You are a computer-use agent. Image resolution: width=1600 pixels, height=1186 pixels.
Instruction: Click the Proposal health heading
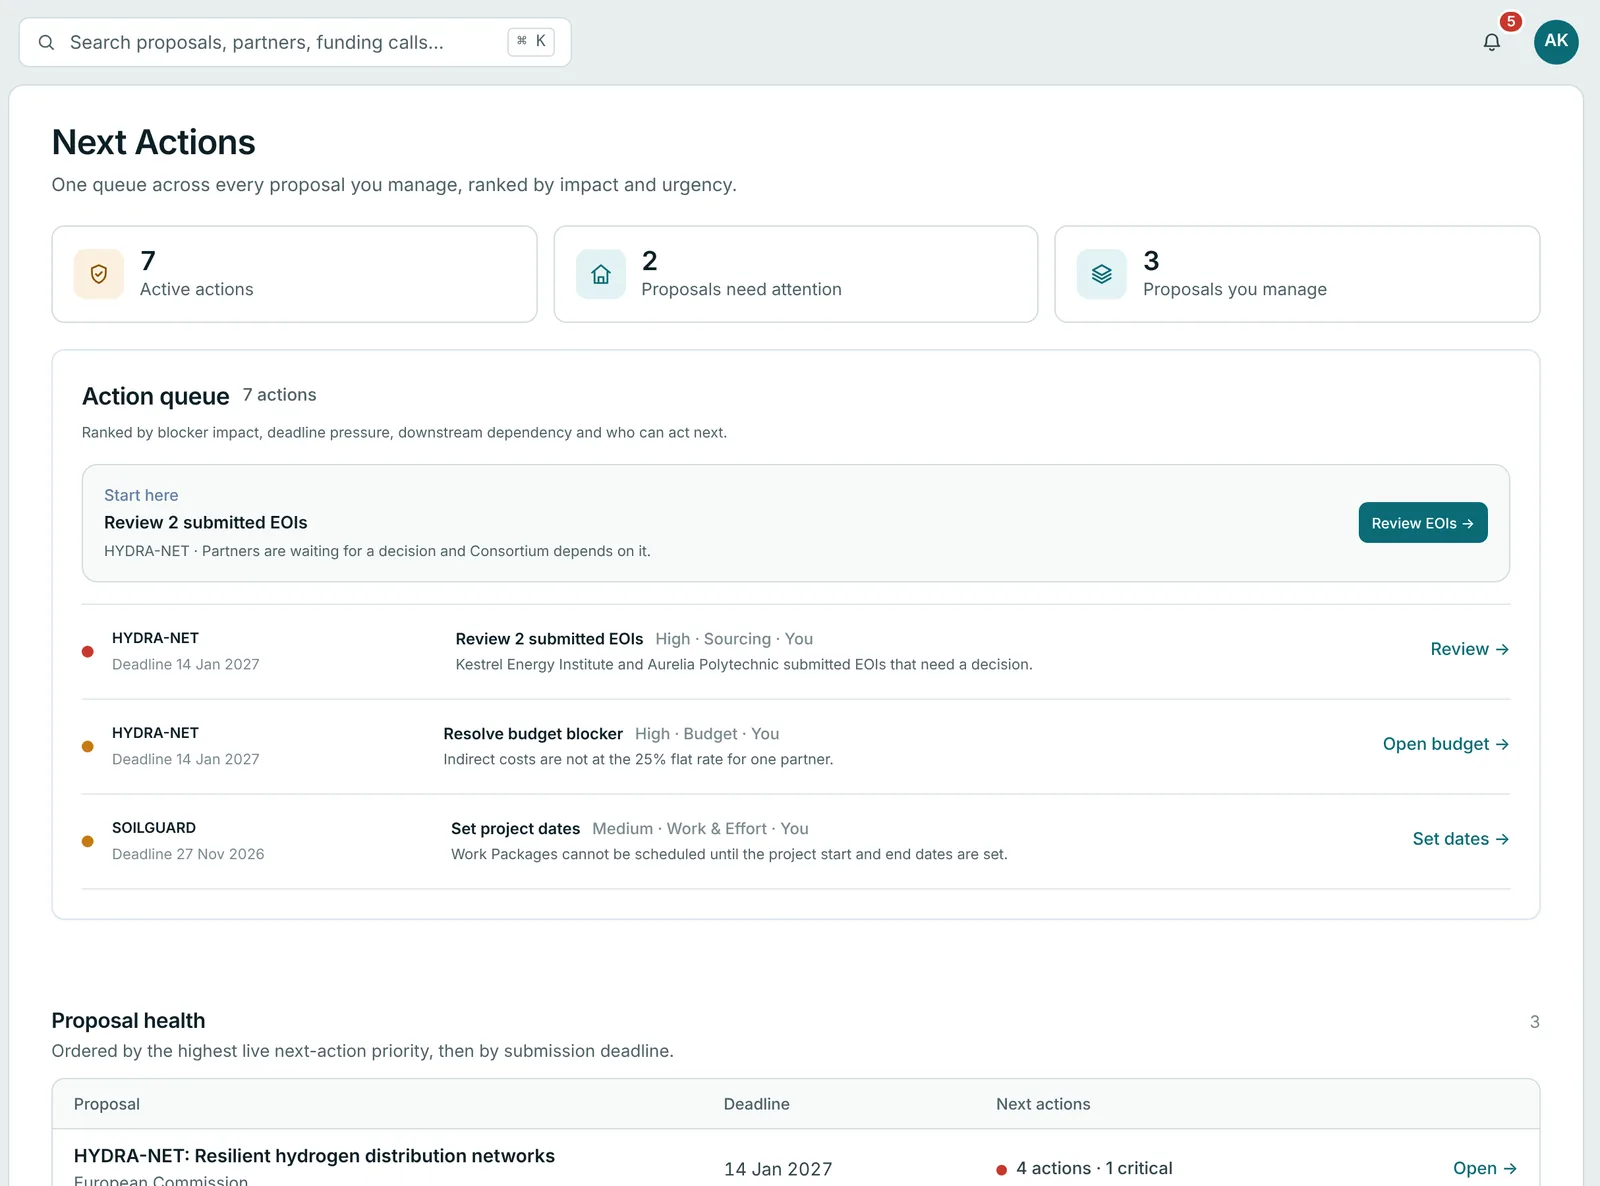coord(128,1021)
